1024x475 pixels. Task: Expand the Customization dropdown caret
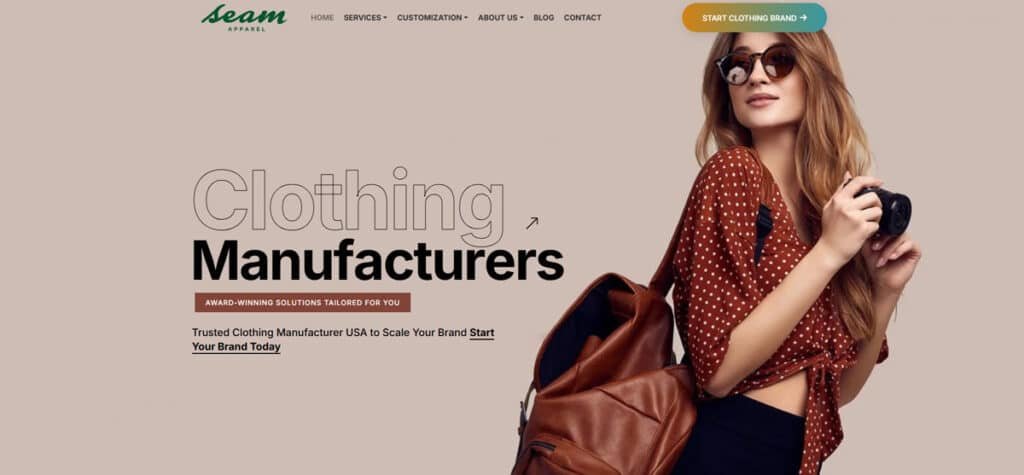pos(466,18)
